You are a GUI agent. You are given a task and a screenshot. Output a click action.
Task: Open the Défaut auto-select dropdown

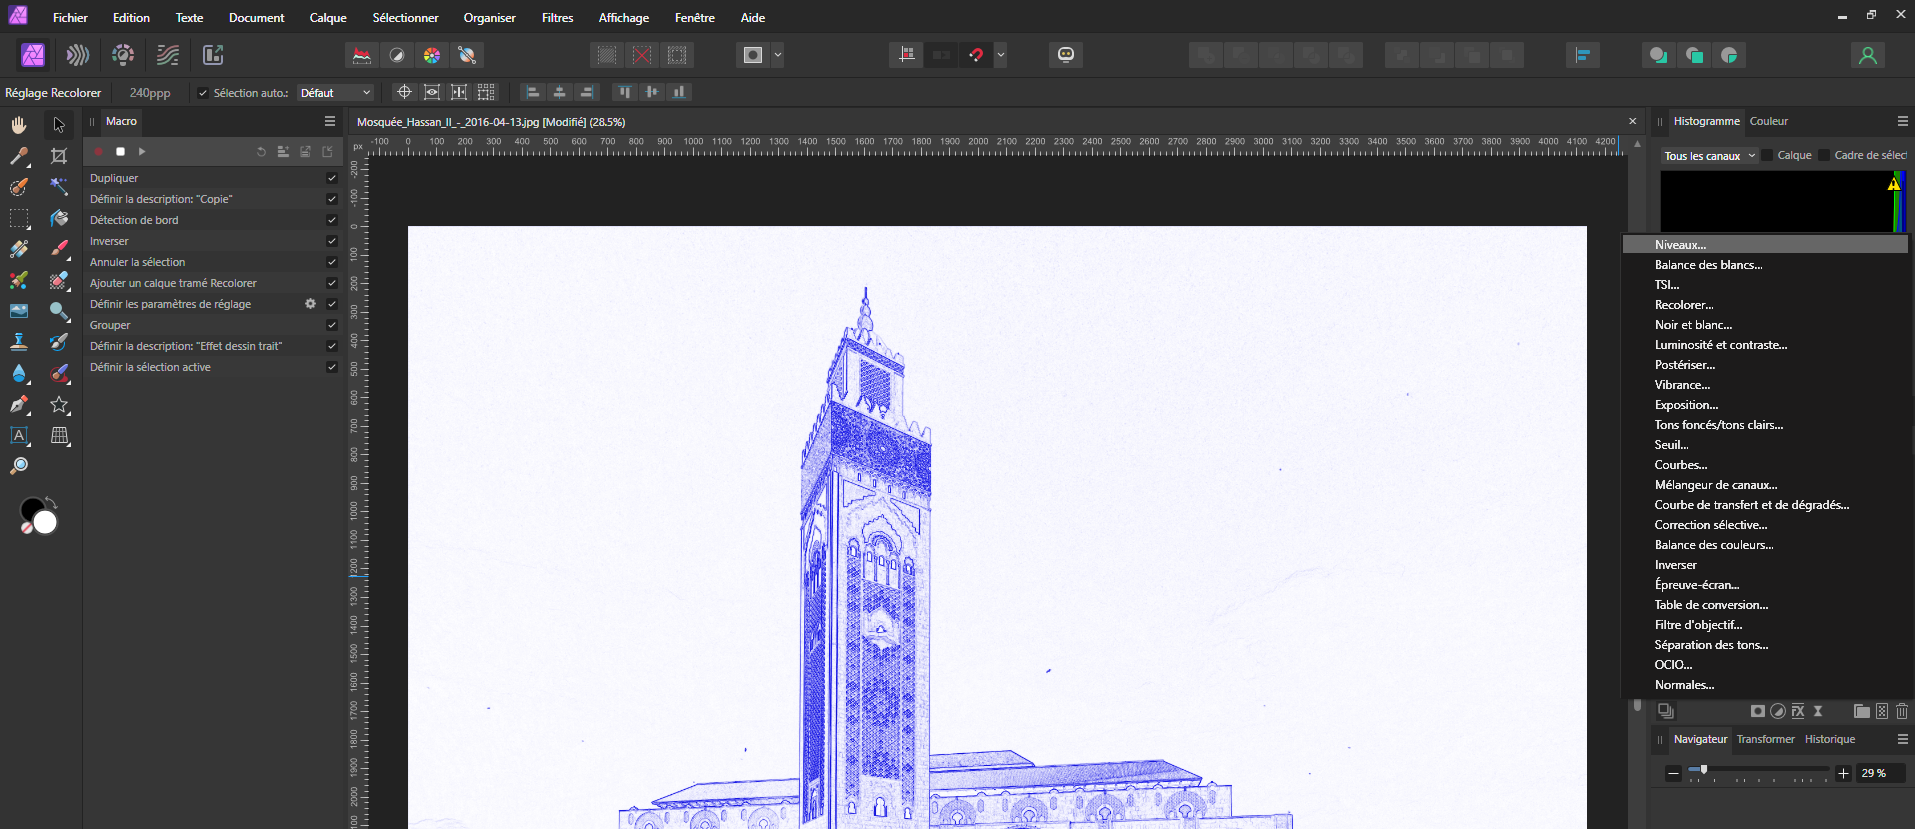[x=335, y=93]
